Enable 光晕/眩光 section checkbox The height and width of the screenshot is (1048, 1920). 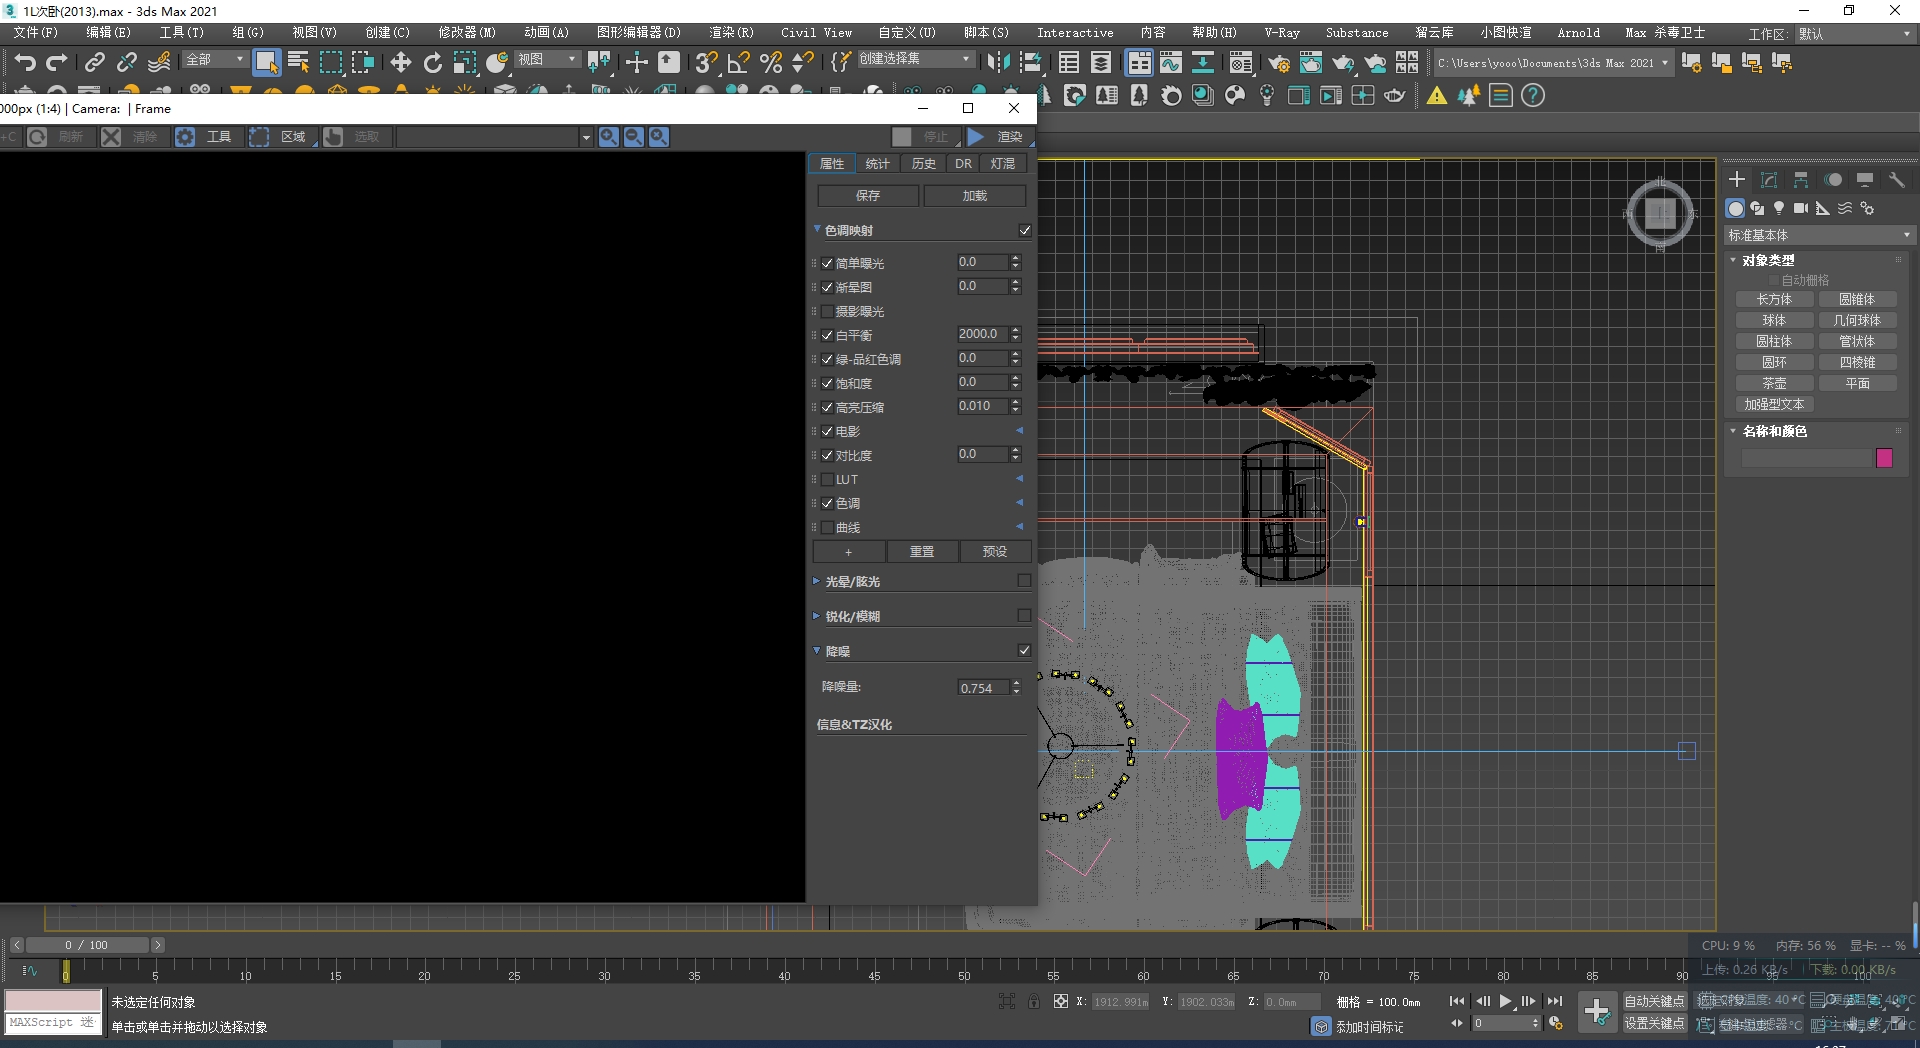(x=1024, y=581)
